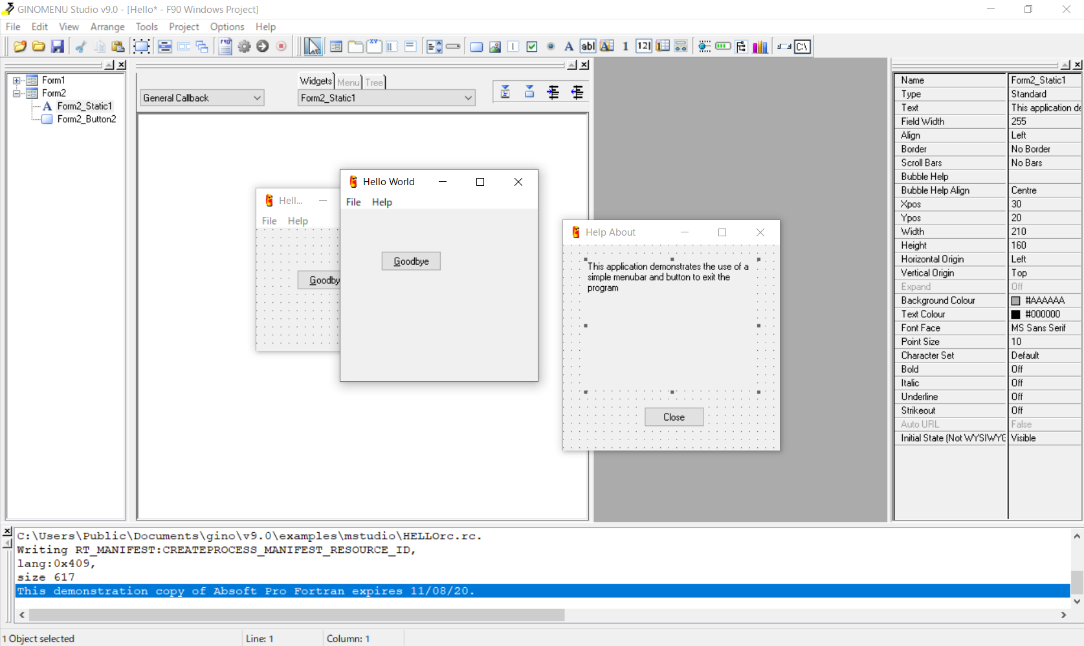
Task: Select Form2_Static1 in the tree
Action: pos(84,106)
